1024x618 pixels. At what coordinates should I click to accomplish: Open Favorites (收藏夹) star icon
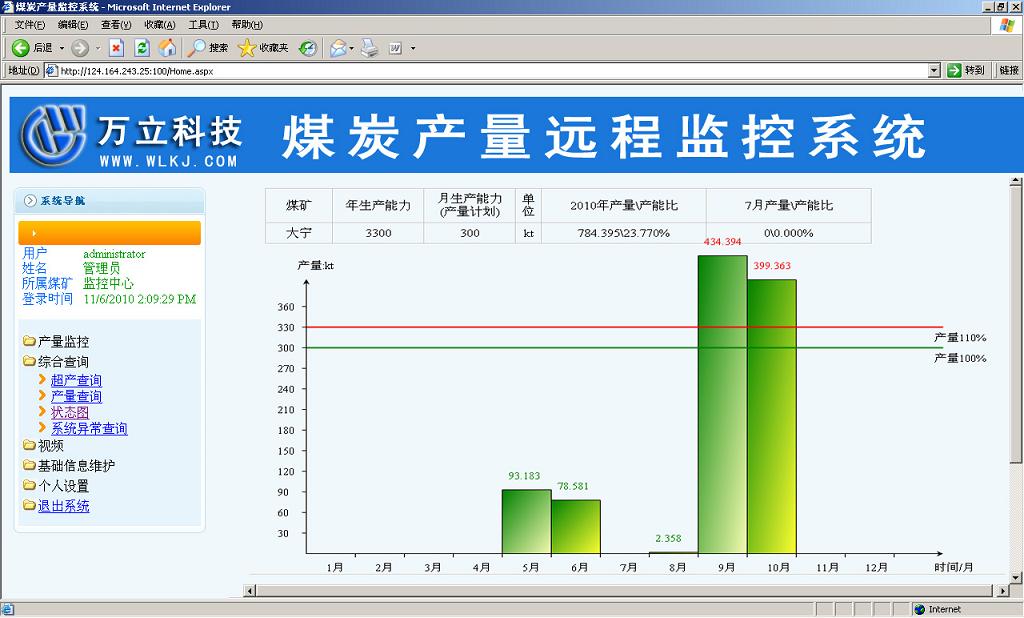tap(264, 47)
